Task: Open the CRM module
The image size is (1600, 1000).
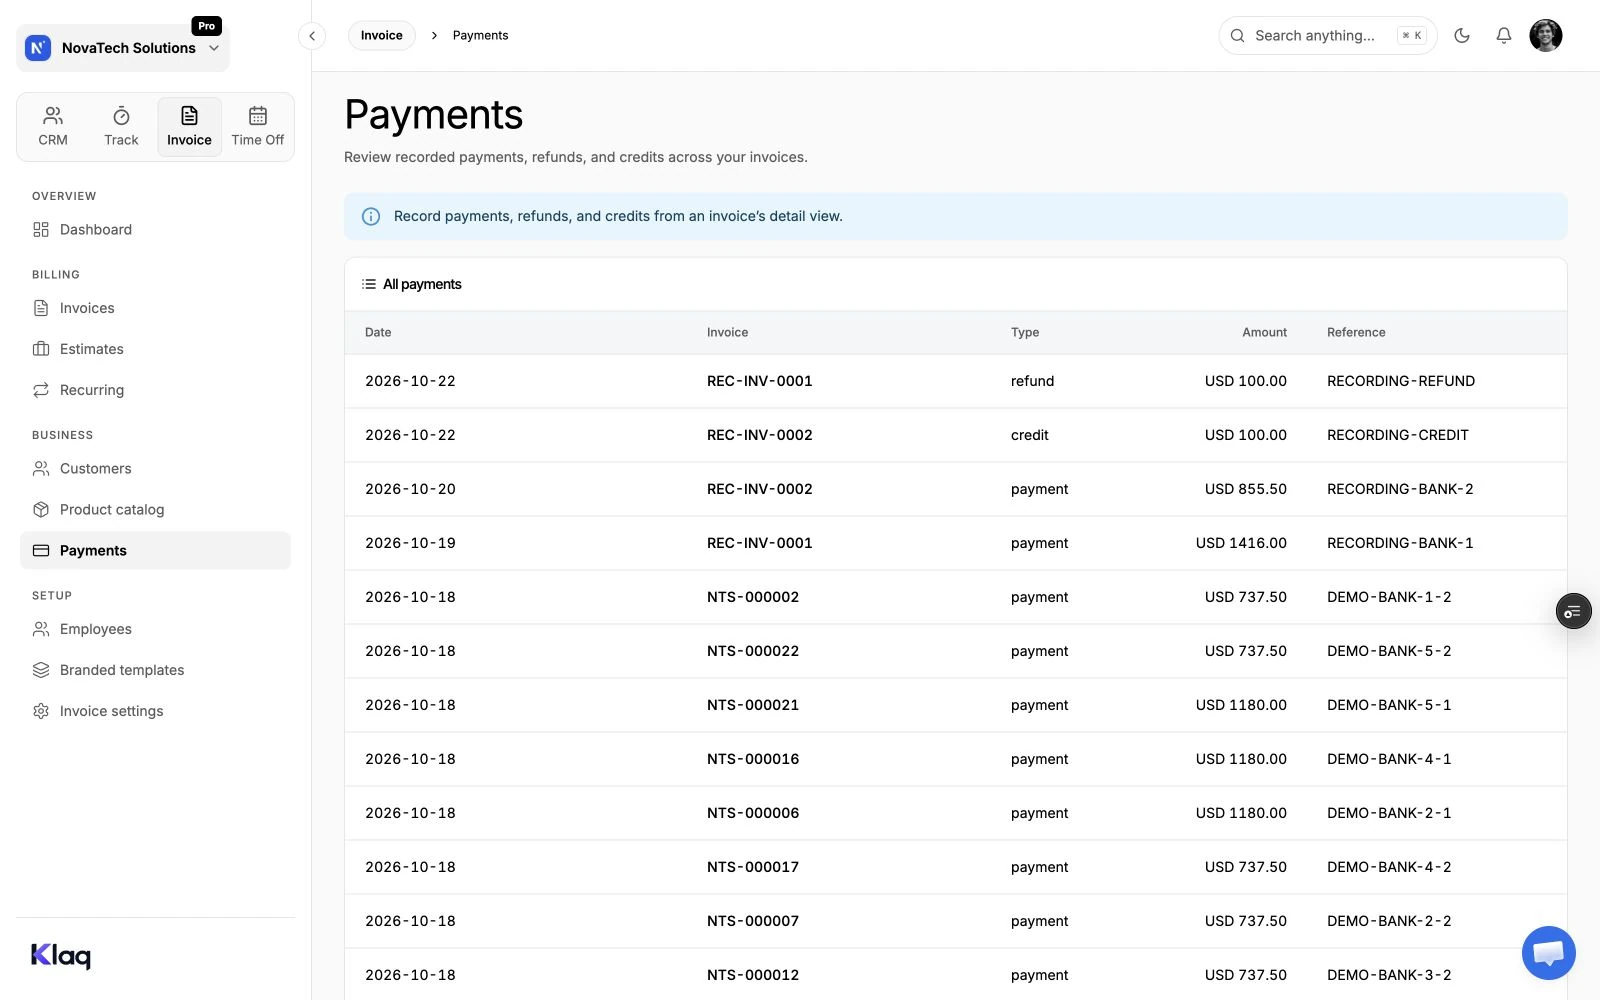Action: (x=53, y=126)
